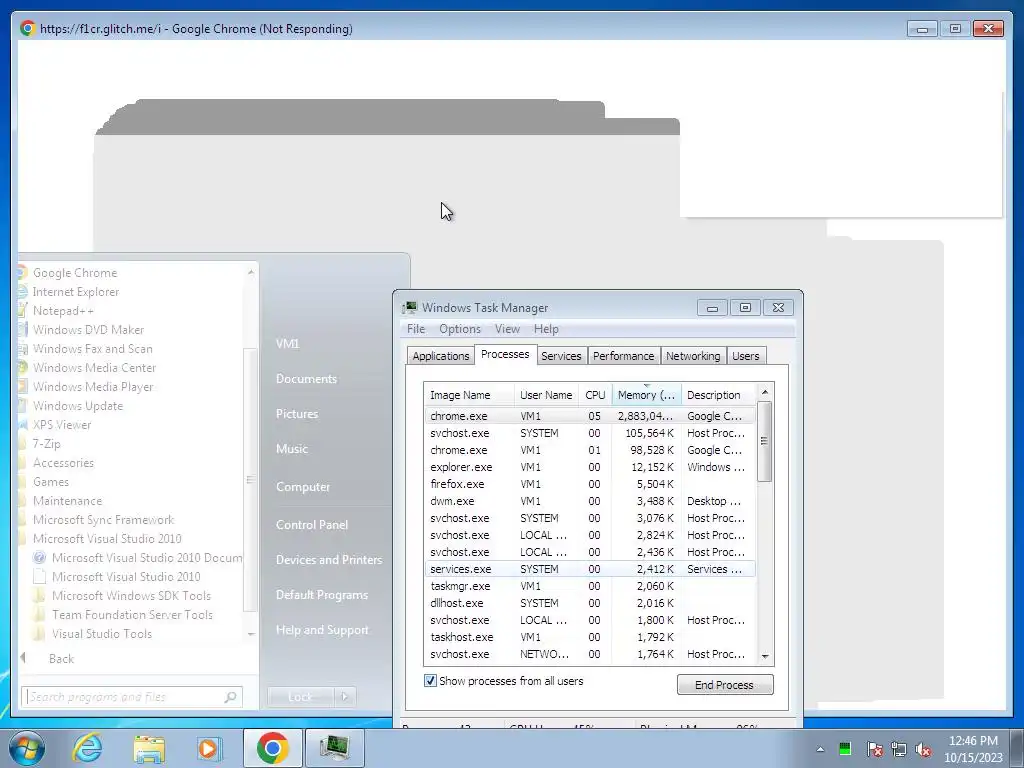Expand Team Foundation Server Tools folder
This screenshot has width=1024, height=768.
point(132,614)
